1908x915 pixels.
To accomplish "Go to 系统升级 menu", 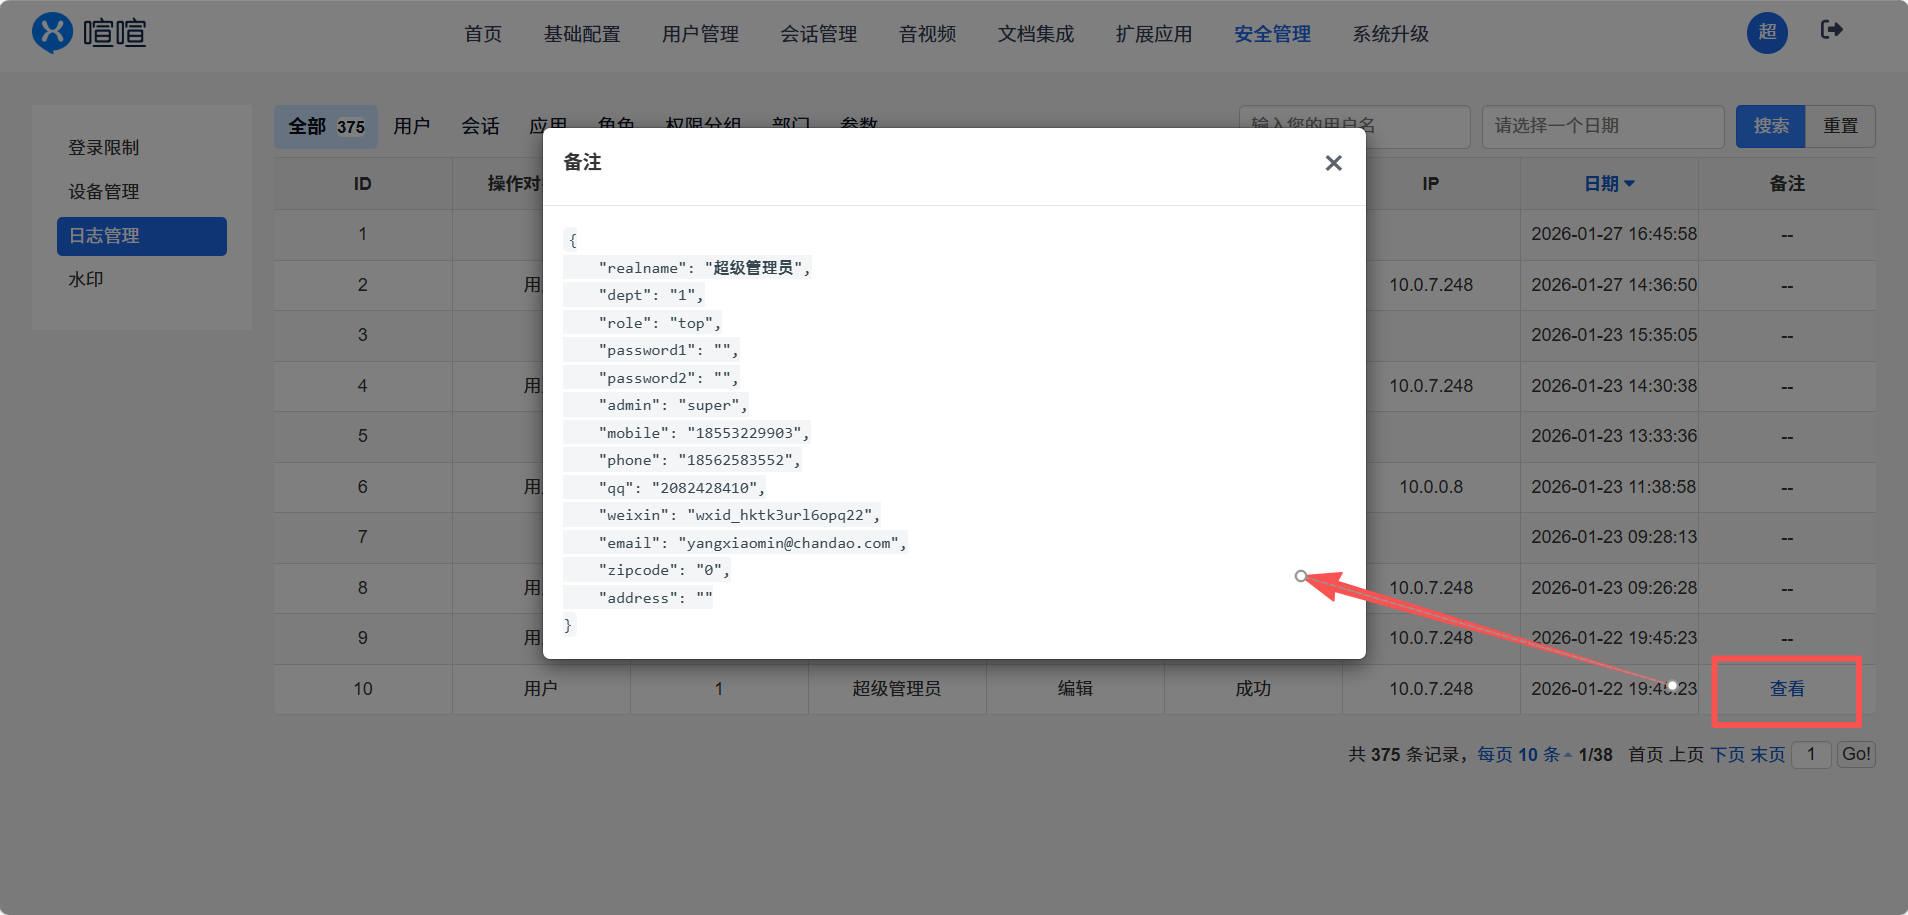I will click(1391, 34).
